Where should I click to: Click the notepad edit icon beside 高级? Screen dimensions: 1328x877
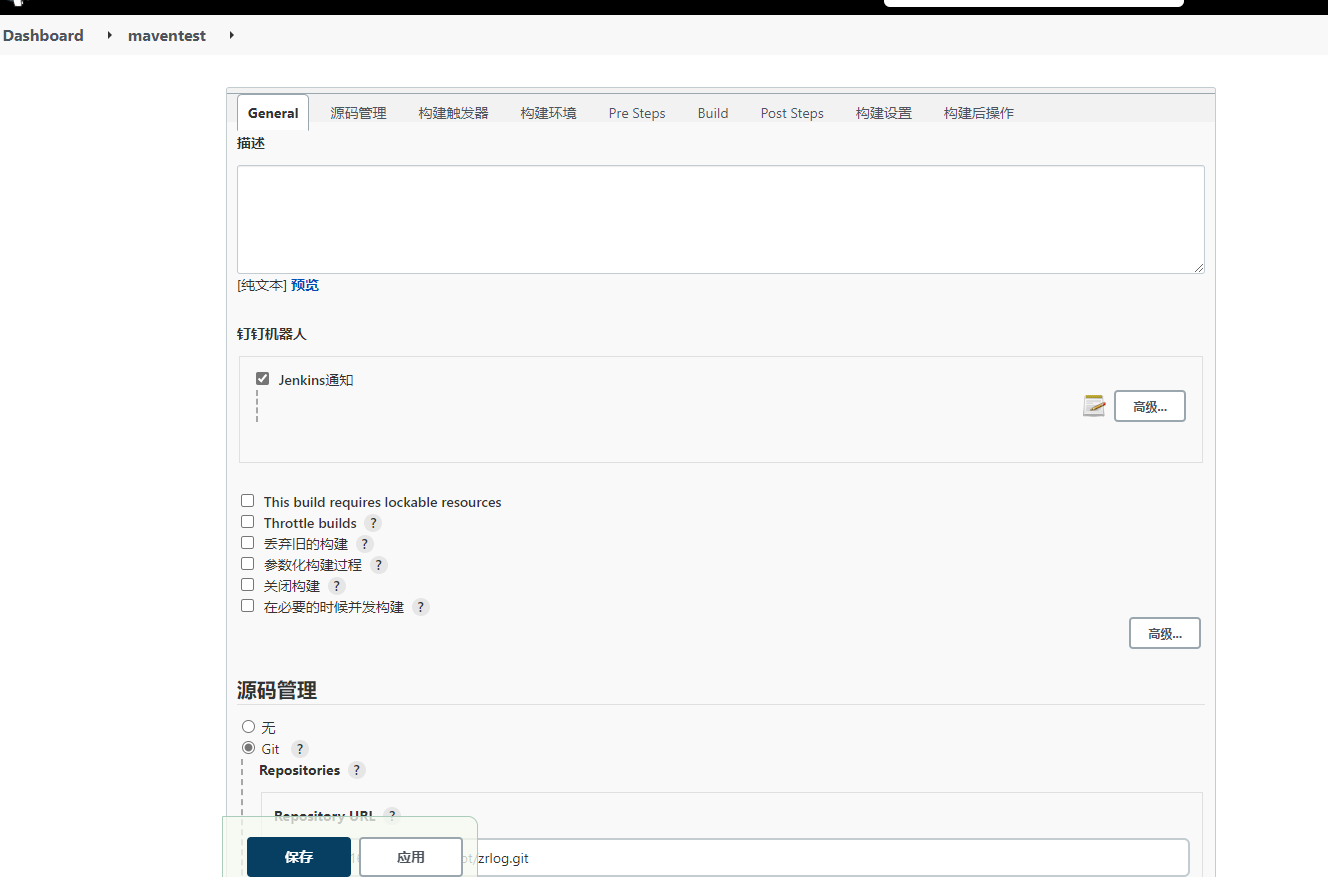[x=1094, y=406]
